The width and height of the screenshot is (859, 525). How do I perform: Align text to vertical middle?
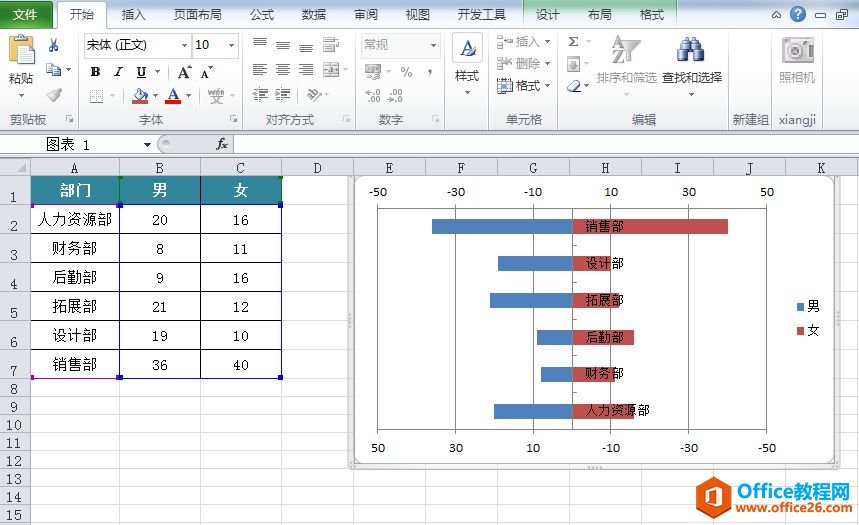point(283,45)
